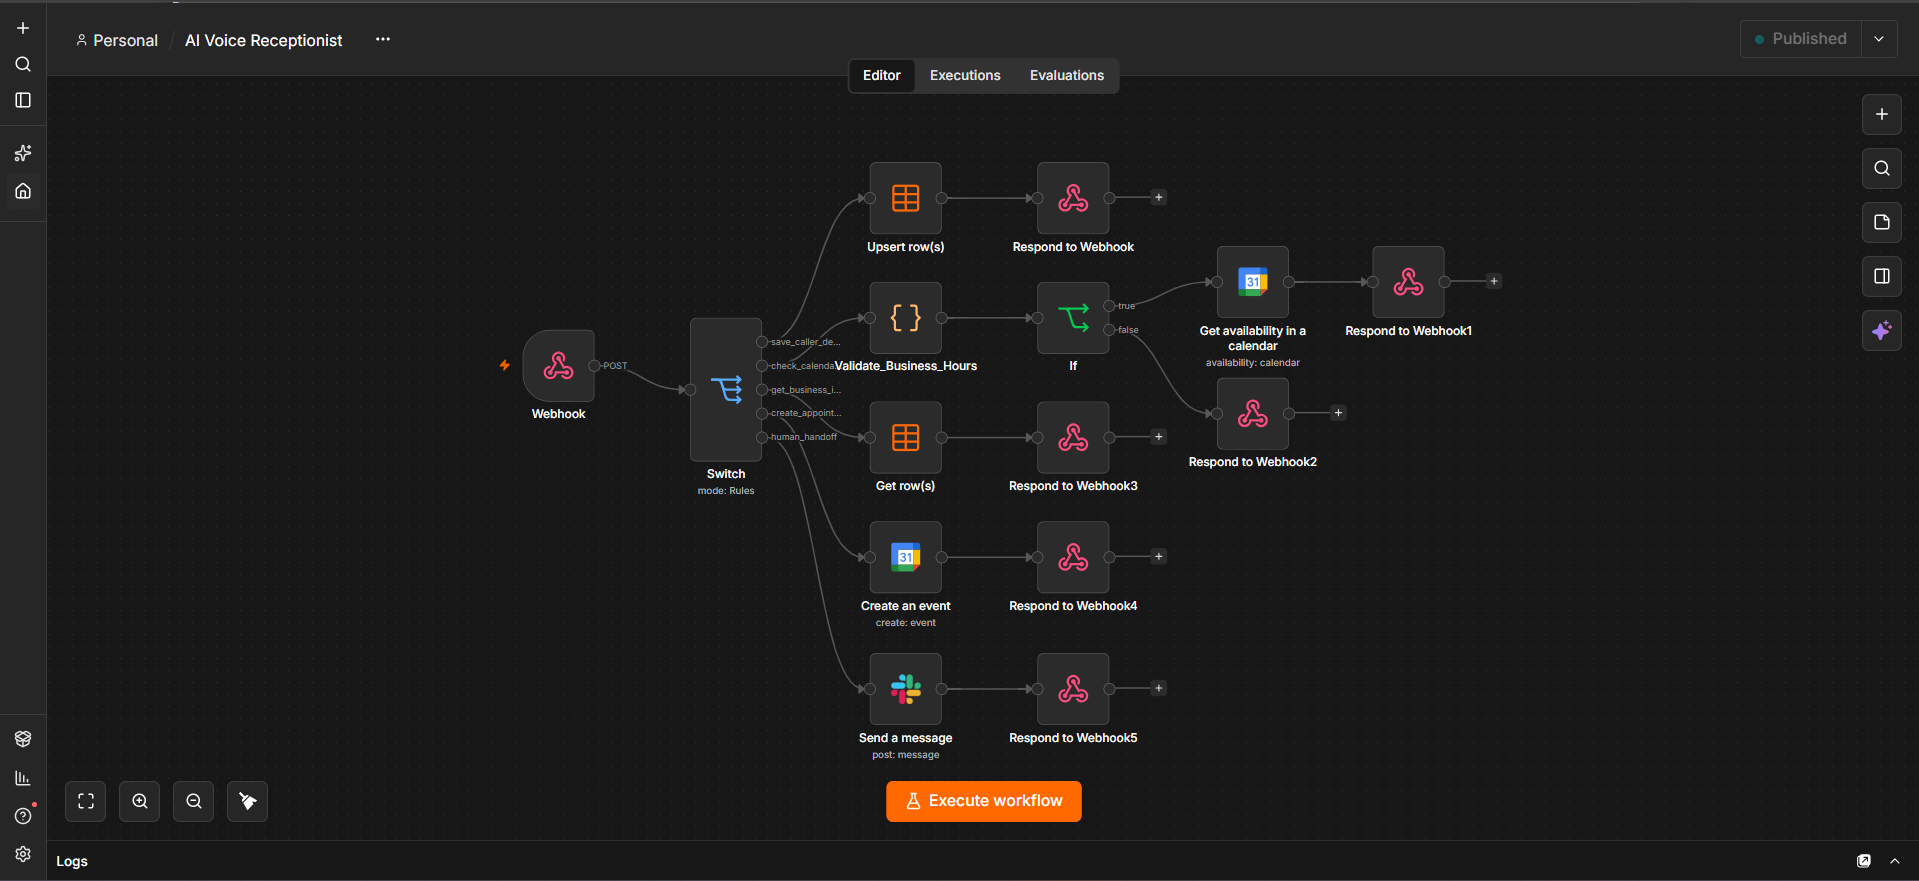Add node after Respond to Webhook3
Image resolution: width=1919 pixels, height=881 pixels.
(1159, 437)
